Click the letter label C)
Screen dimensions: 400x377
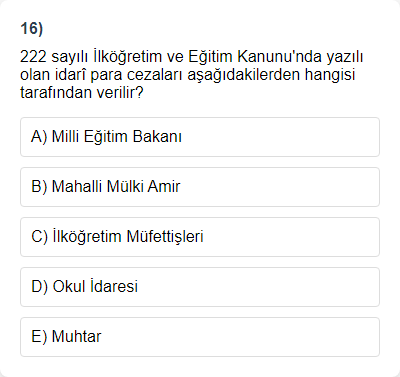pos(40,237)
